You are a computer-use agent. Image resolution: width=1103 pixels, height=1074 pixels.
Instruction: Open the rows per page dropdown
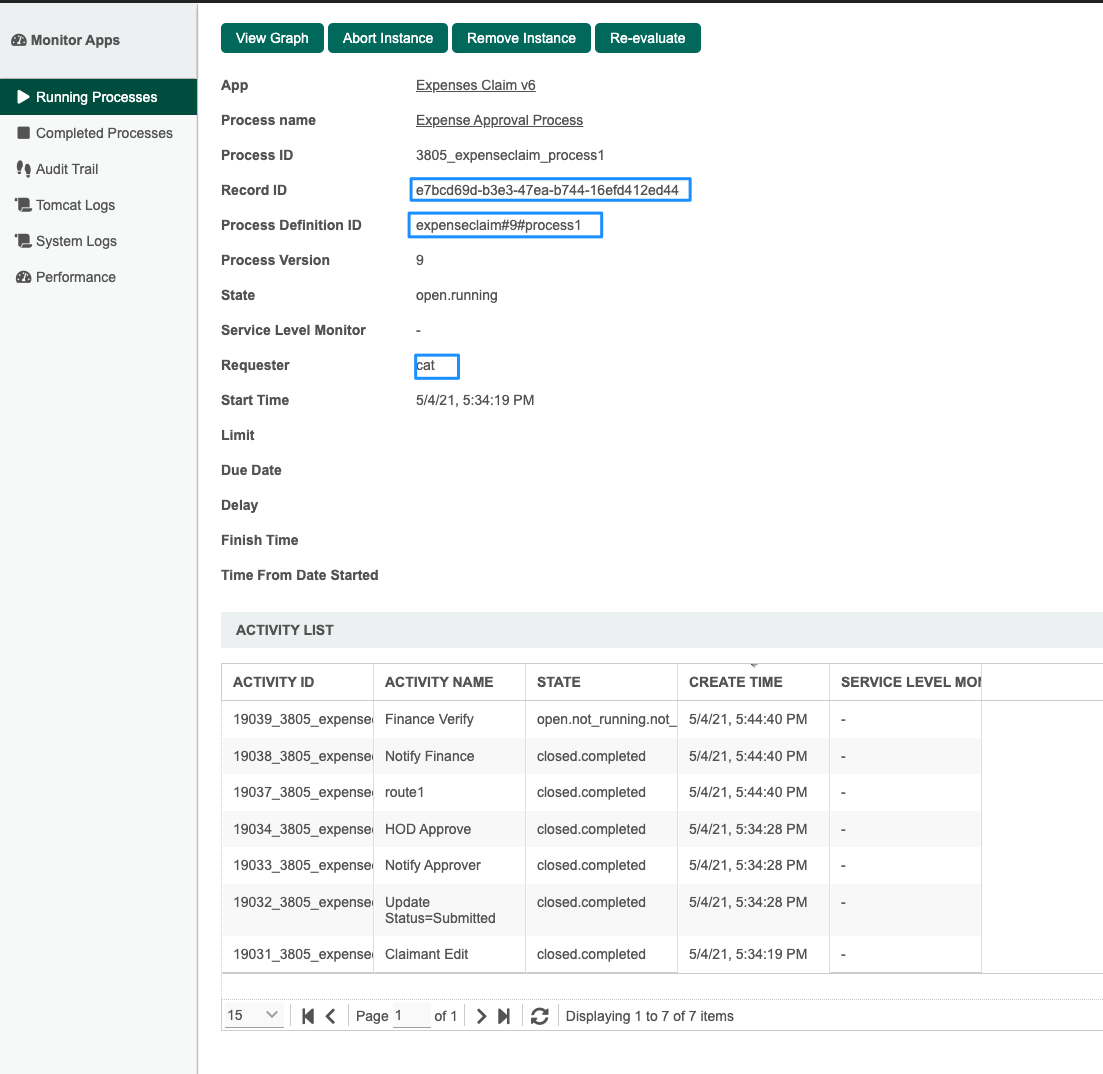tap(254, 1016)
